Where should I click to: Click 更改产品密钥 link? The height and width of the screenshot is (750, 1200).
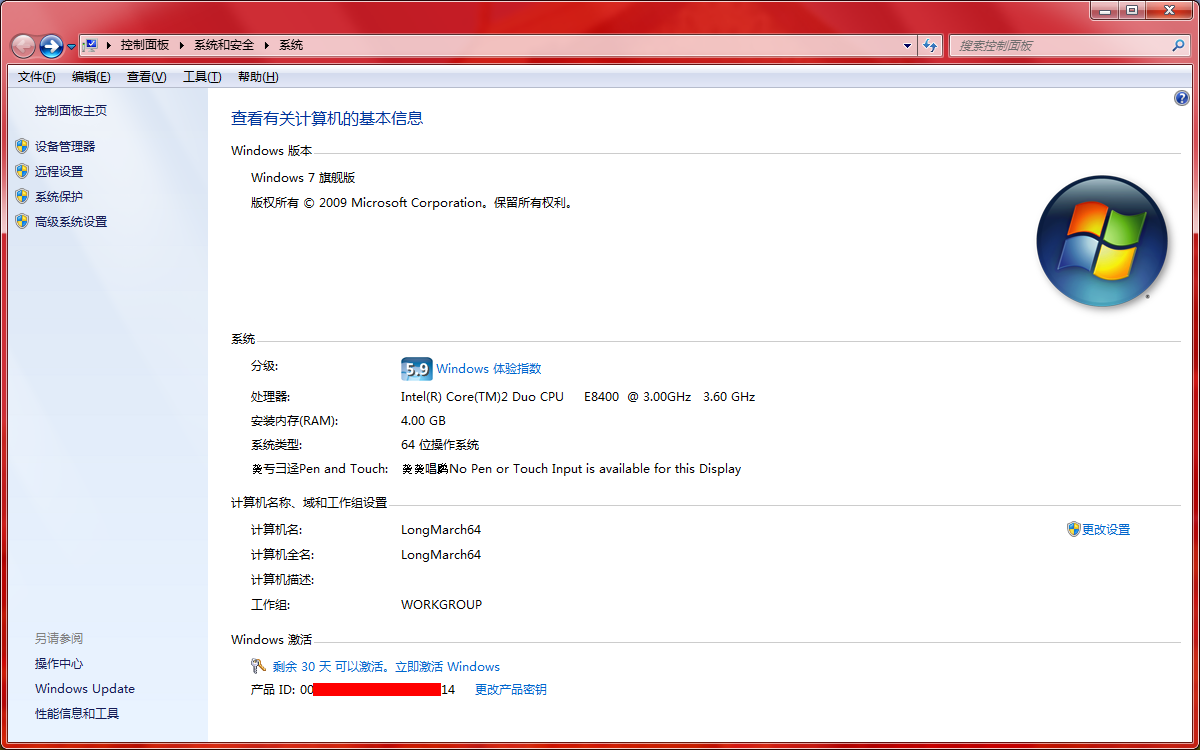tap(511, 689)
